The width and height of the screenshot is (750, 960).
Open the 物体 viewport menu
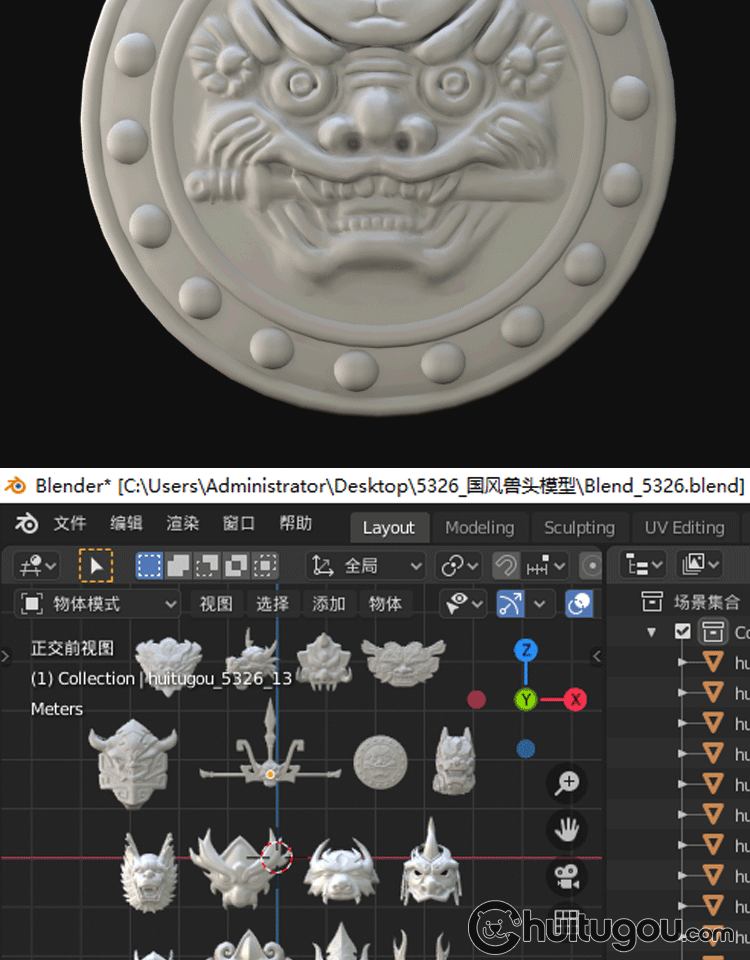385,604
